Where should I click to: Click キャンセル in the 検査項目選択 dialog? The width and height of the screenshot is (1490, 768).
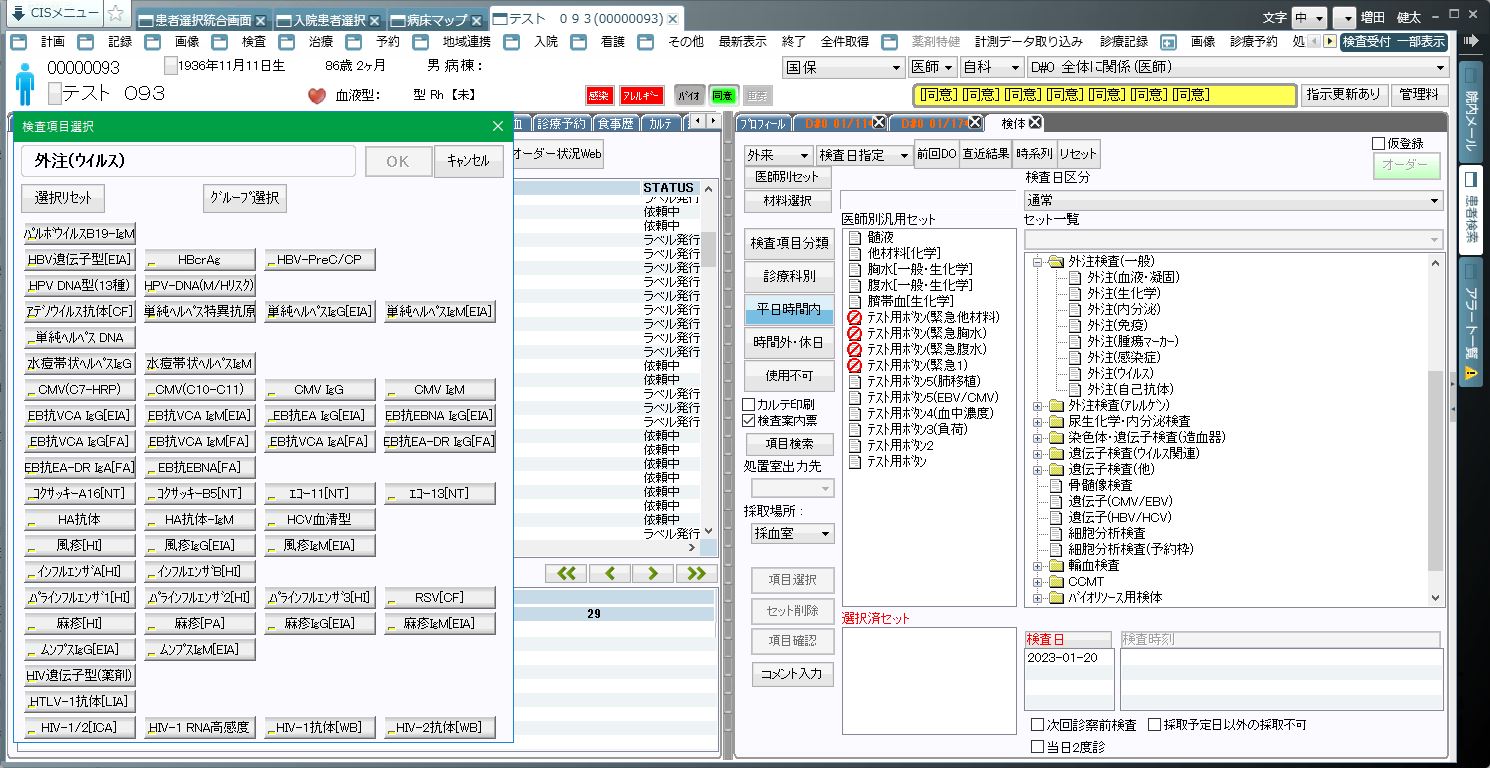click(x=468, y=161)
